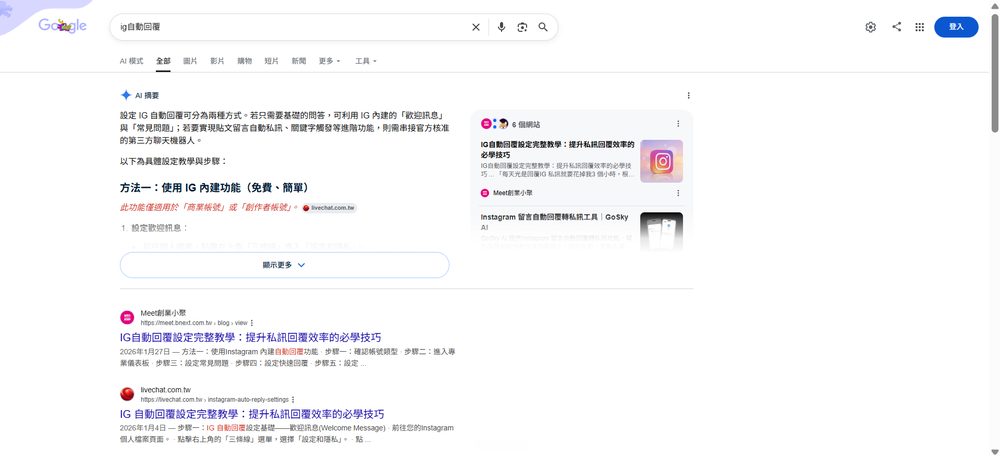Image resolution: width=1000 pixels, height=456 pixels.
Task: Click heading 方法一：使用 IG 內建功能
Action: pos(214,188)
